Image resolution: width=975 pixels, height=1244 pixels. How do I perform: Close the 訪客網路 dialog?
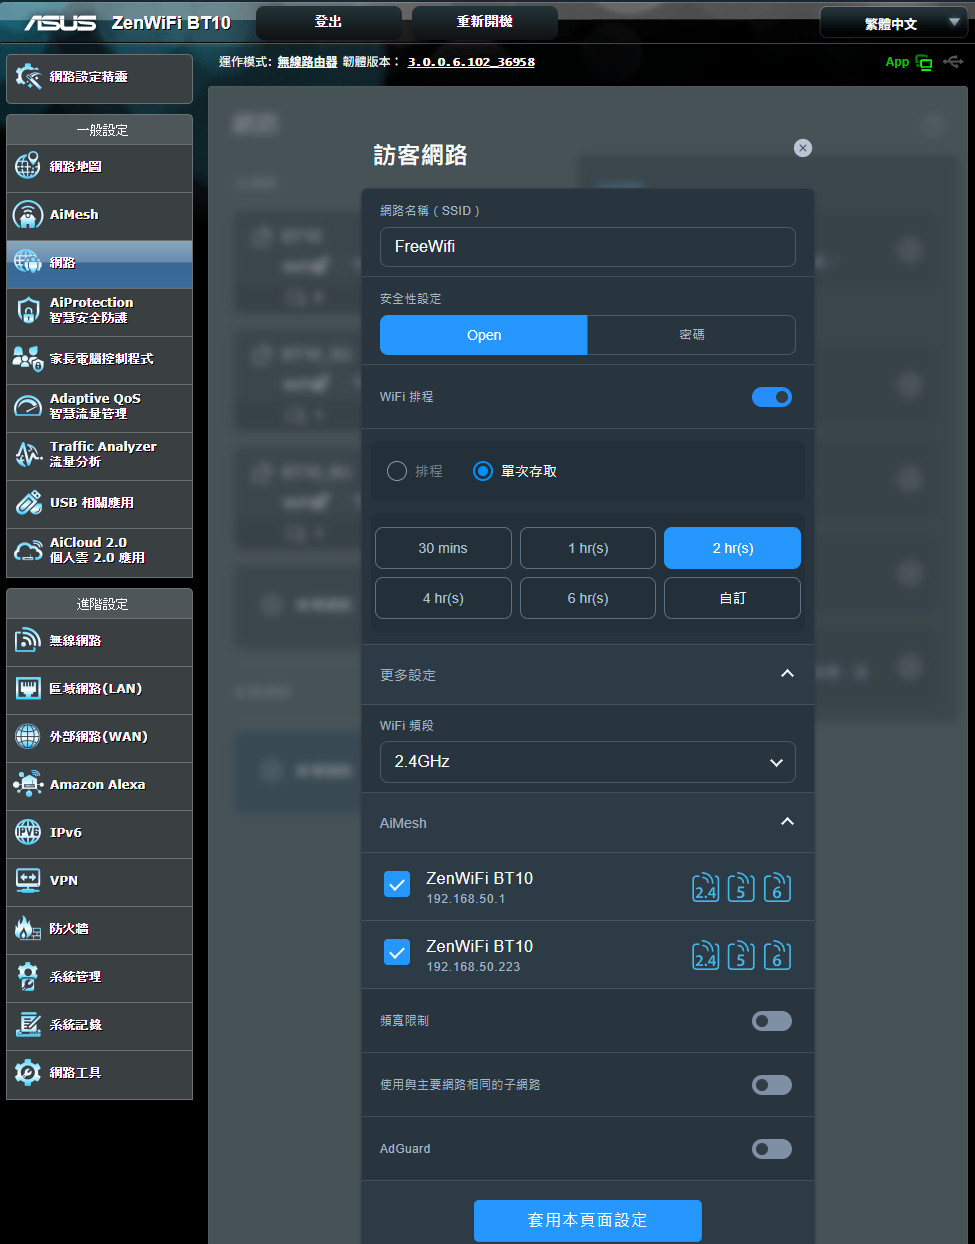pos(803,148)
